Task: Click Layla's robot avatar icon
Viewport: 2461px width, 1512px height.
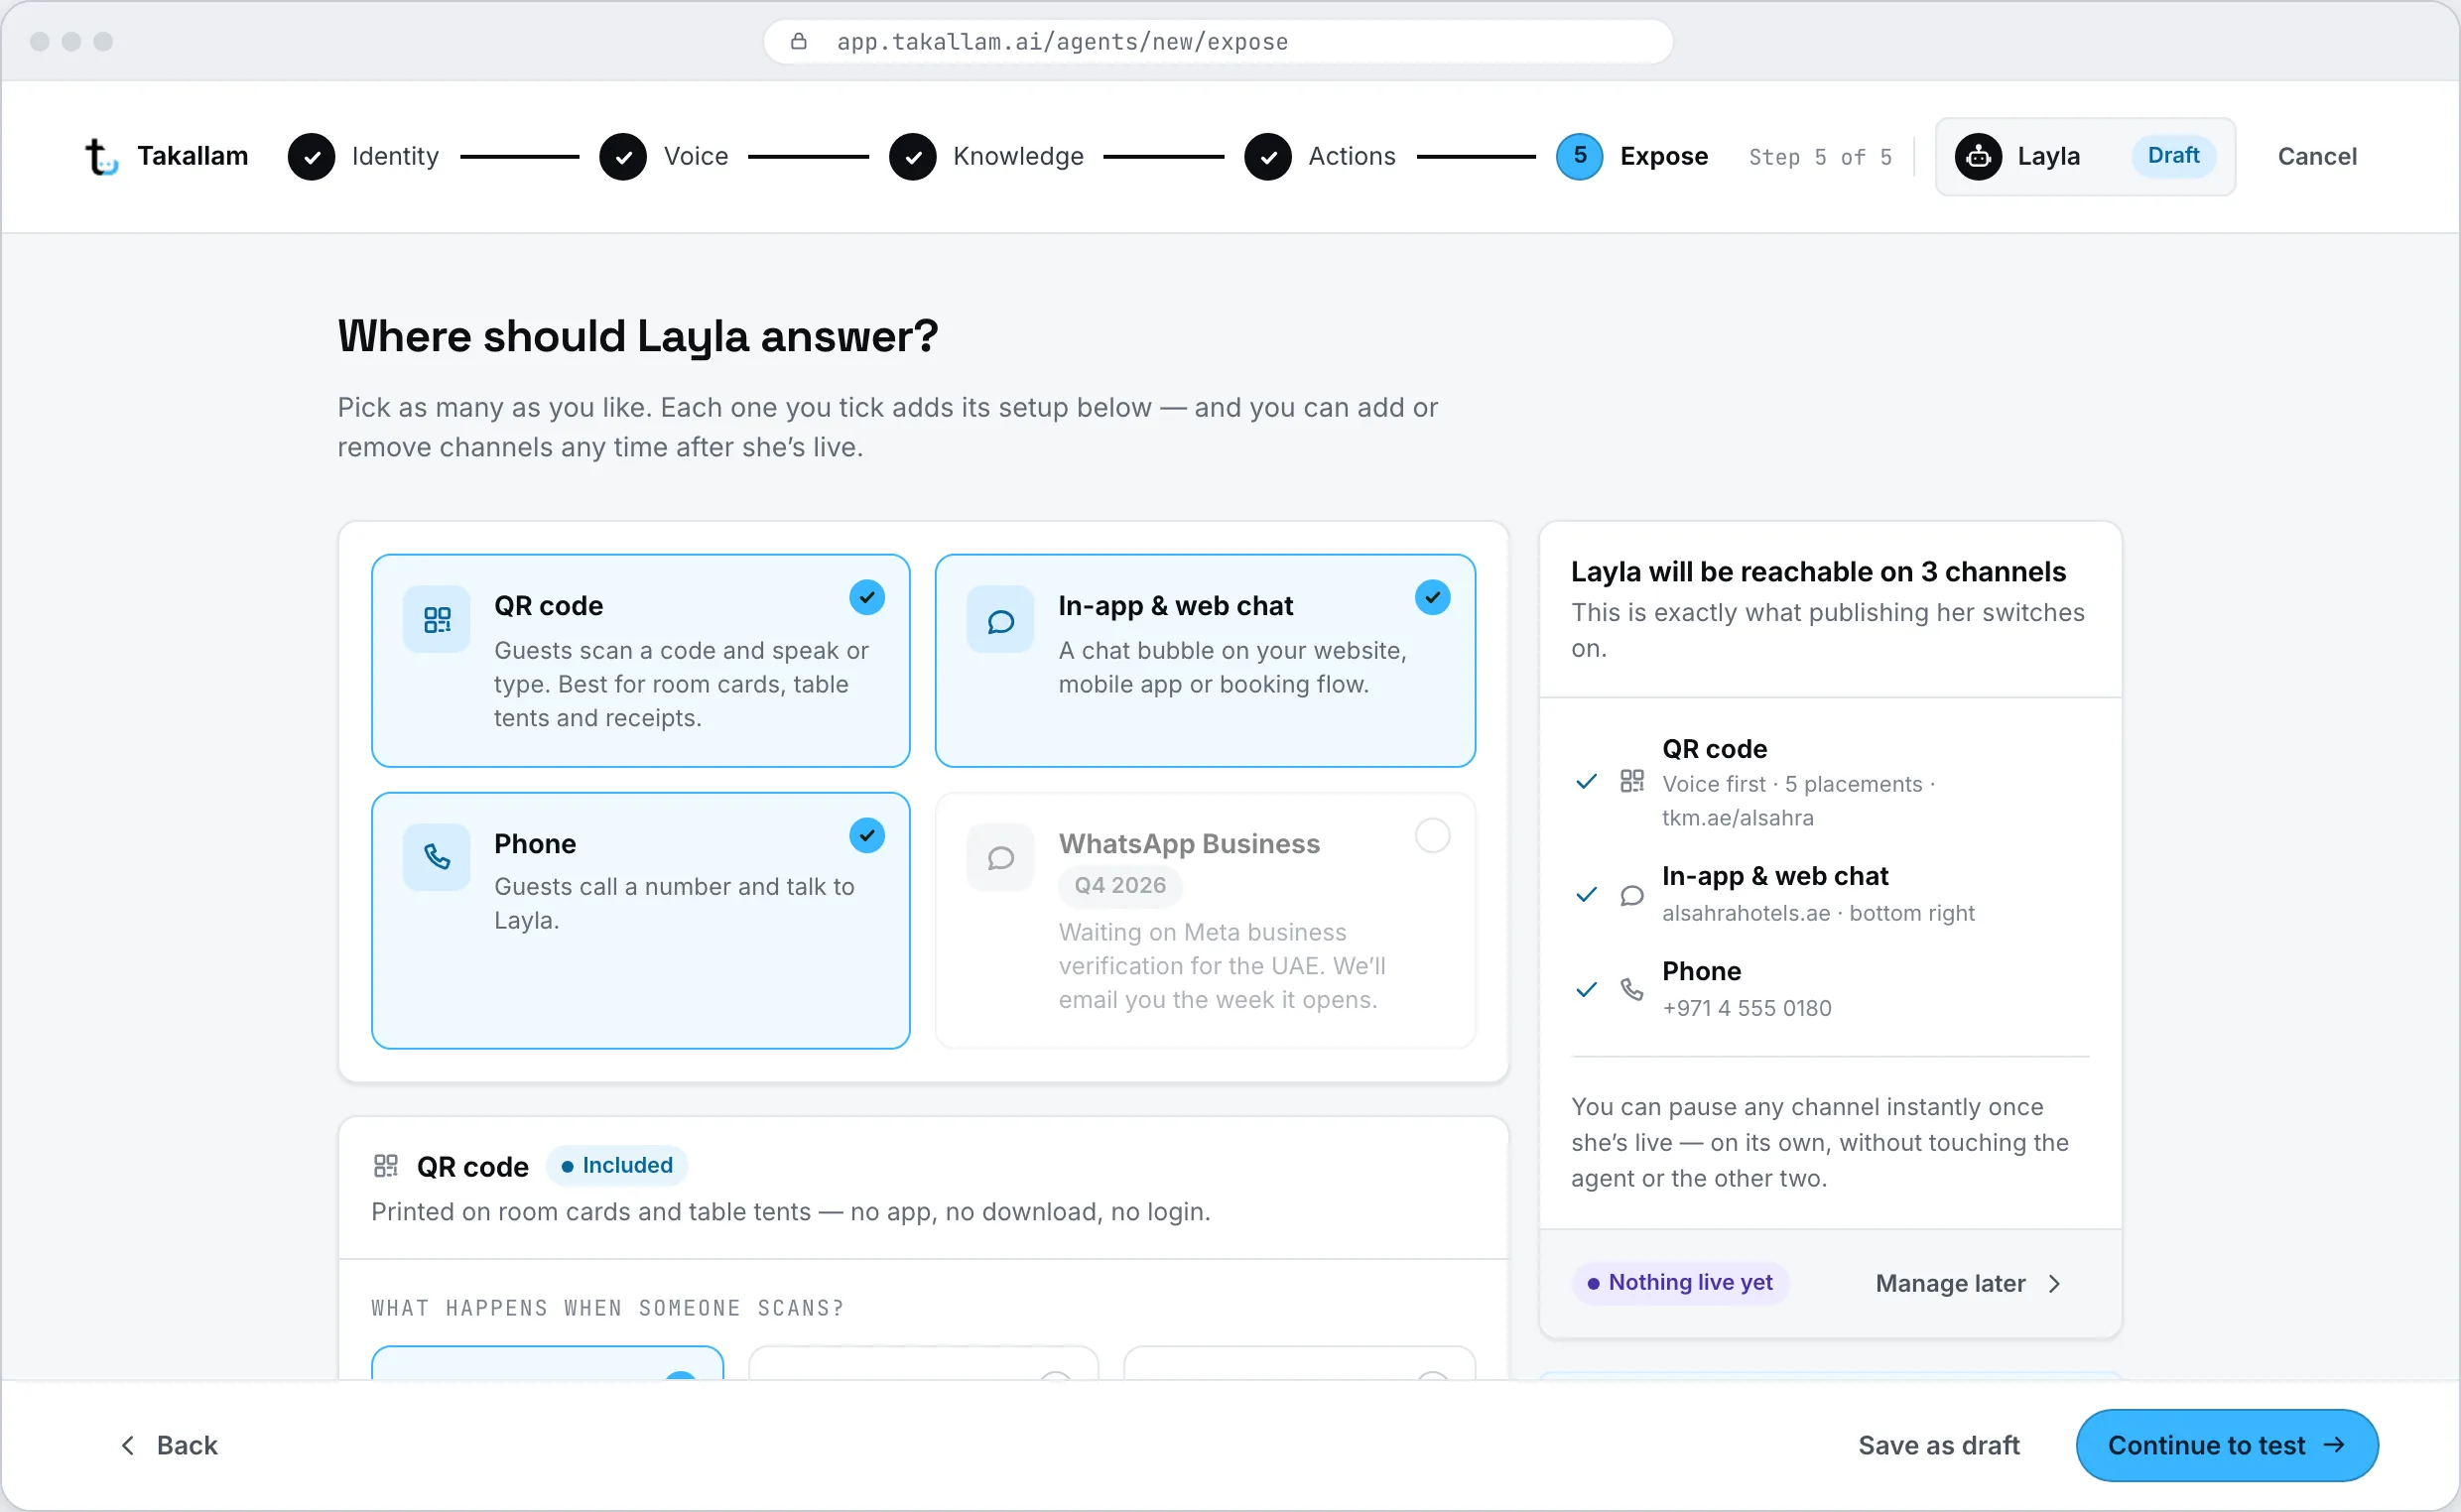Action: pos(1978,157)
